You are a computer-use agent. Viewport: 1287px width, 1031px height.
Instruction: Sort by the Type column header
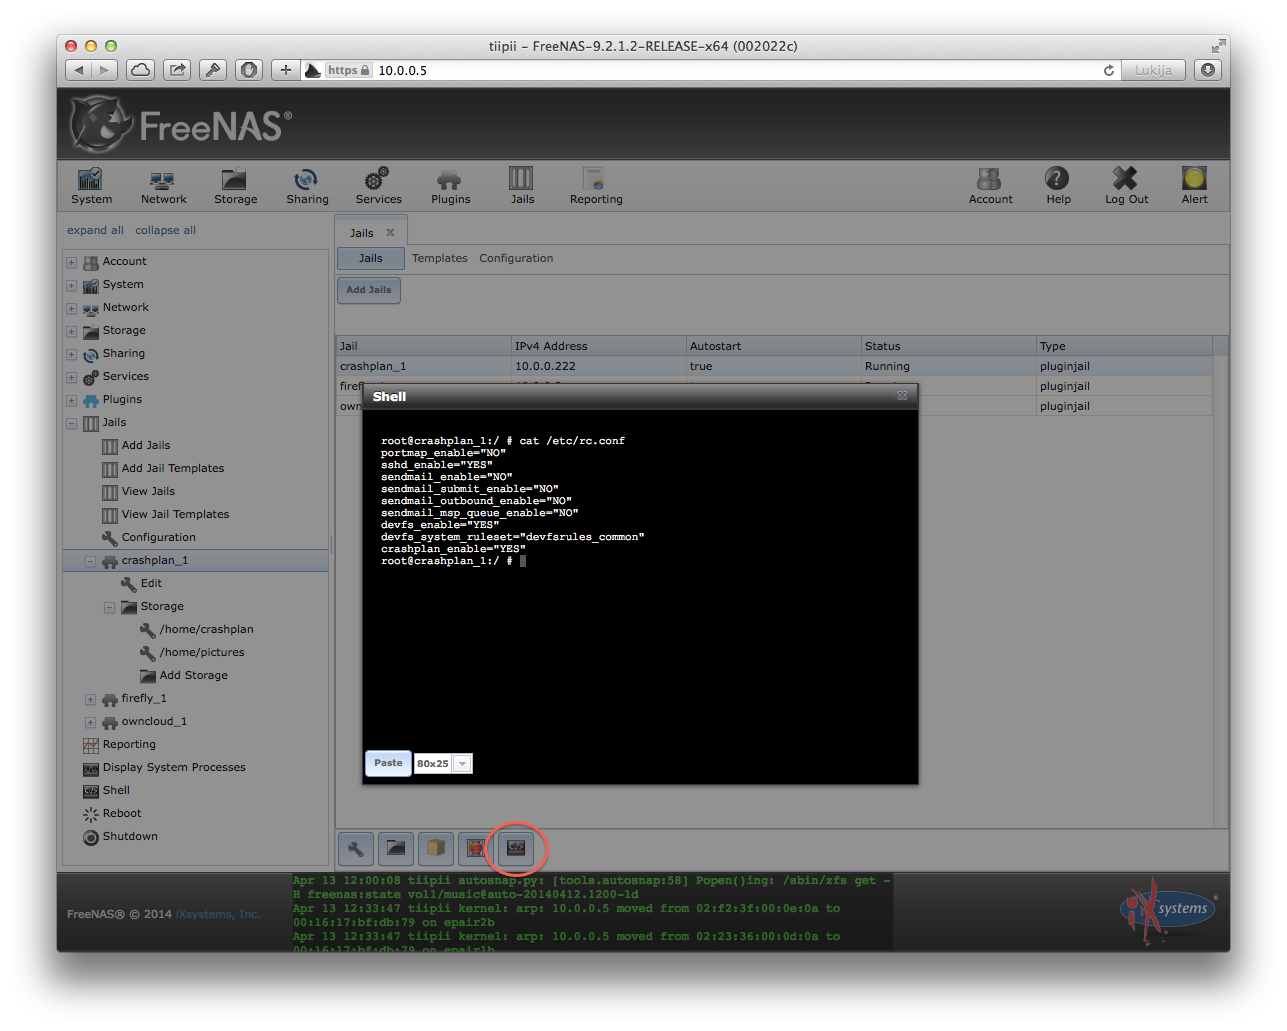click(1124, 346)
